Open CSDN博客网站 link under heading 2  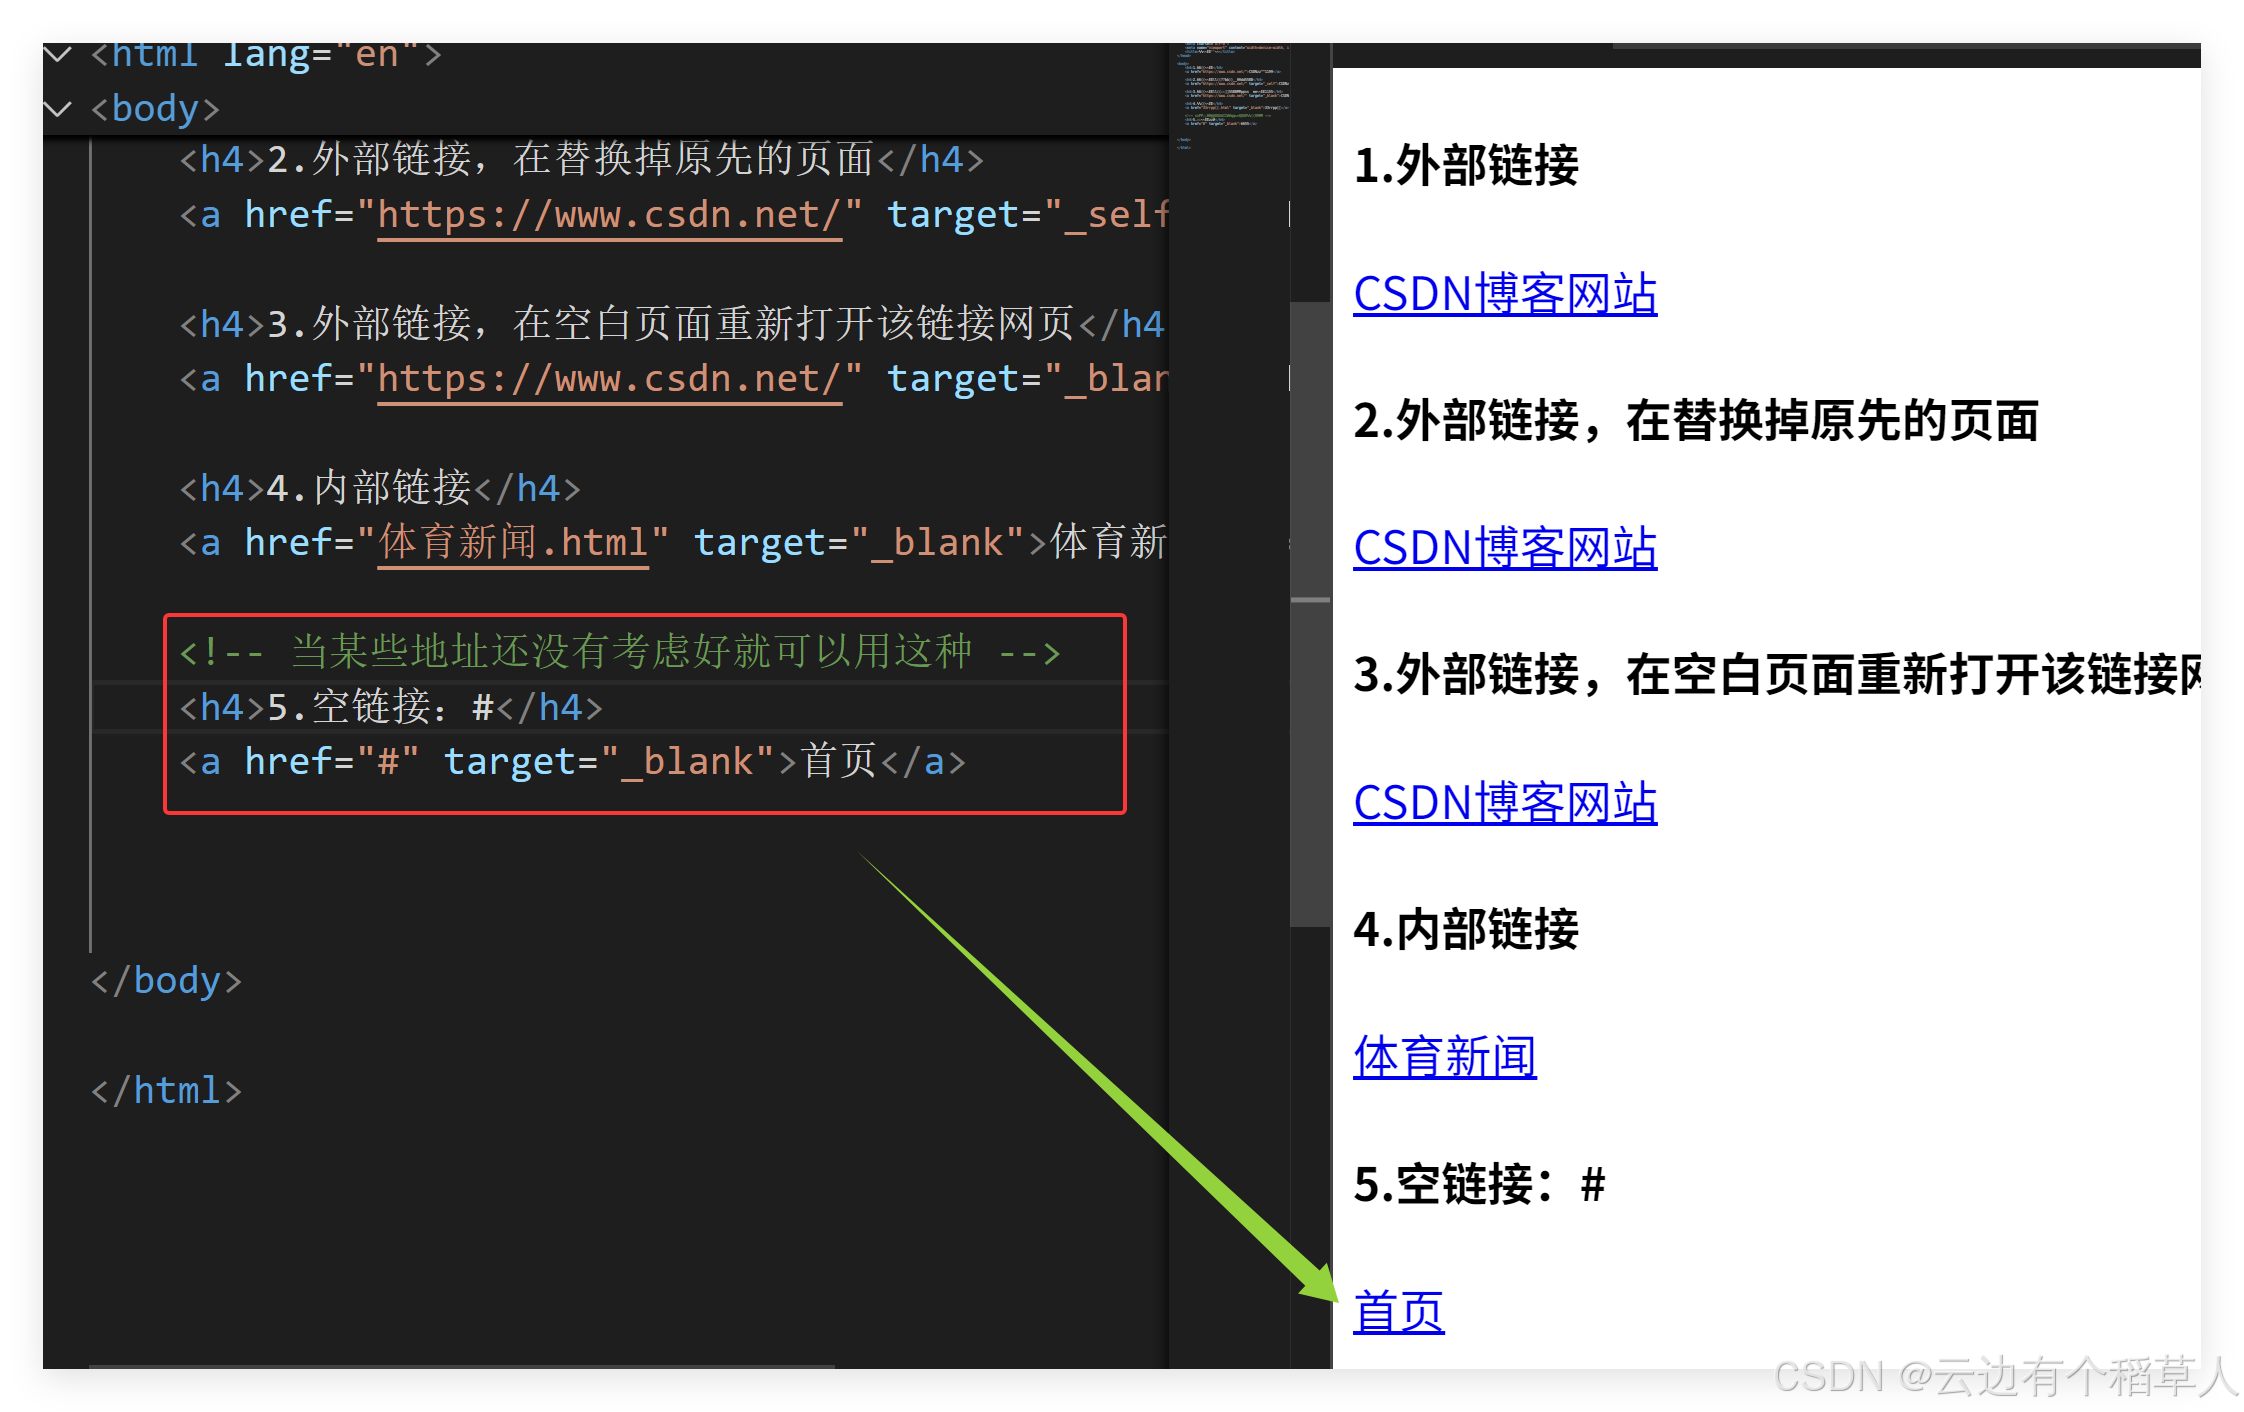pos(1504,548)
